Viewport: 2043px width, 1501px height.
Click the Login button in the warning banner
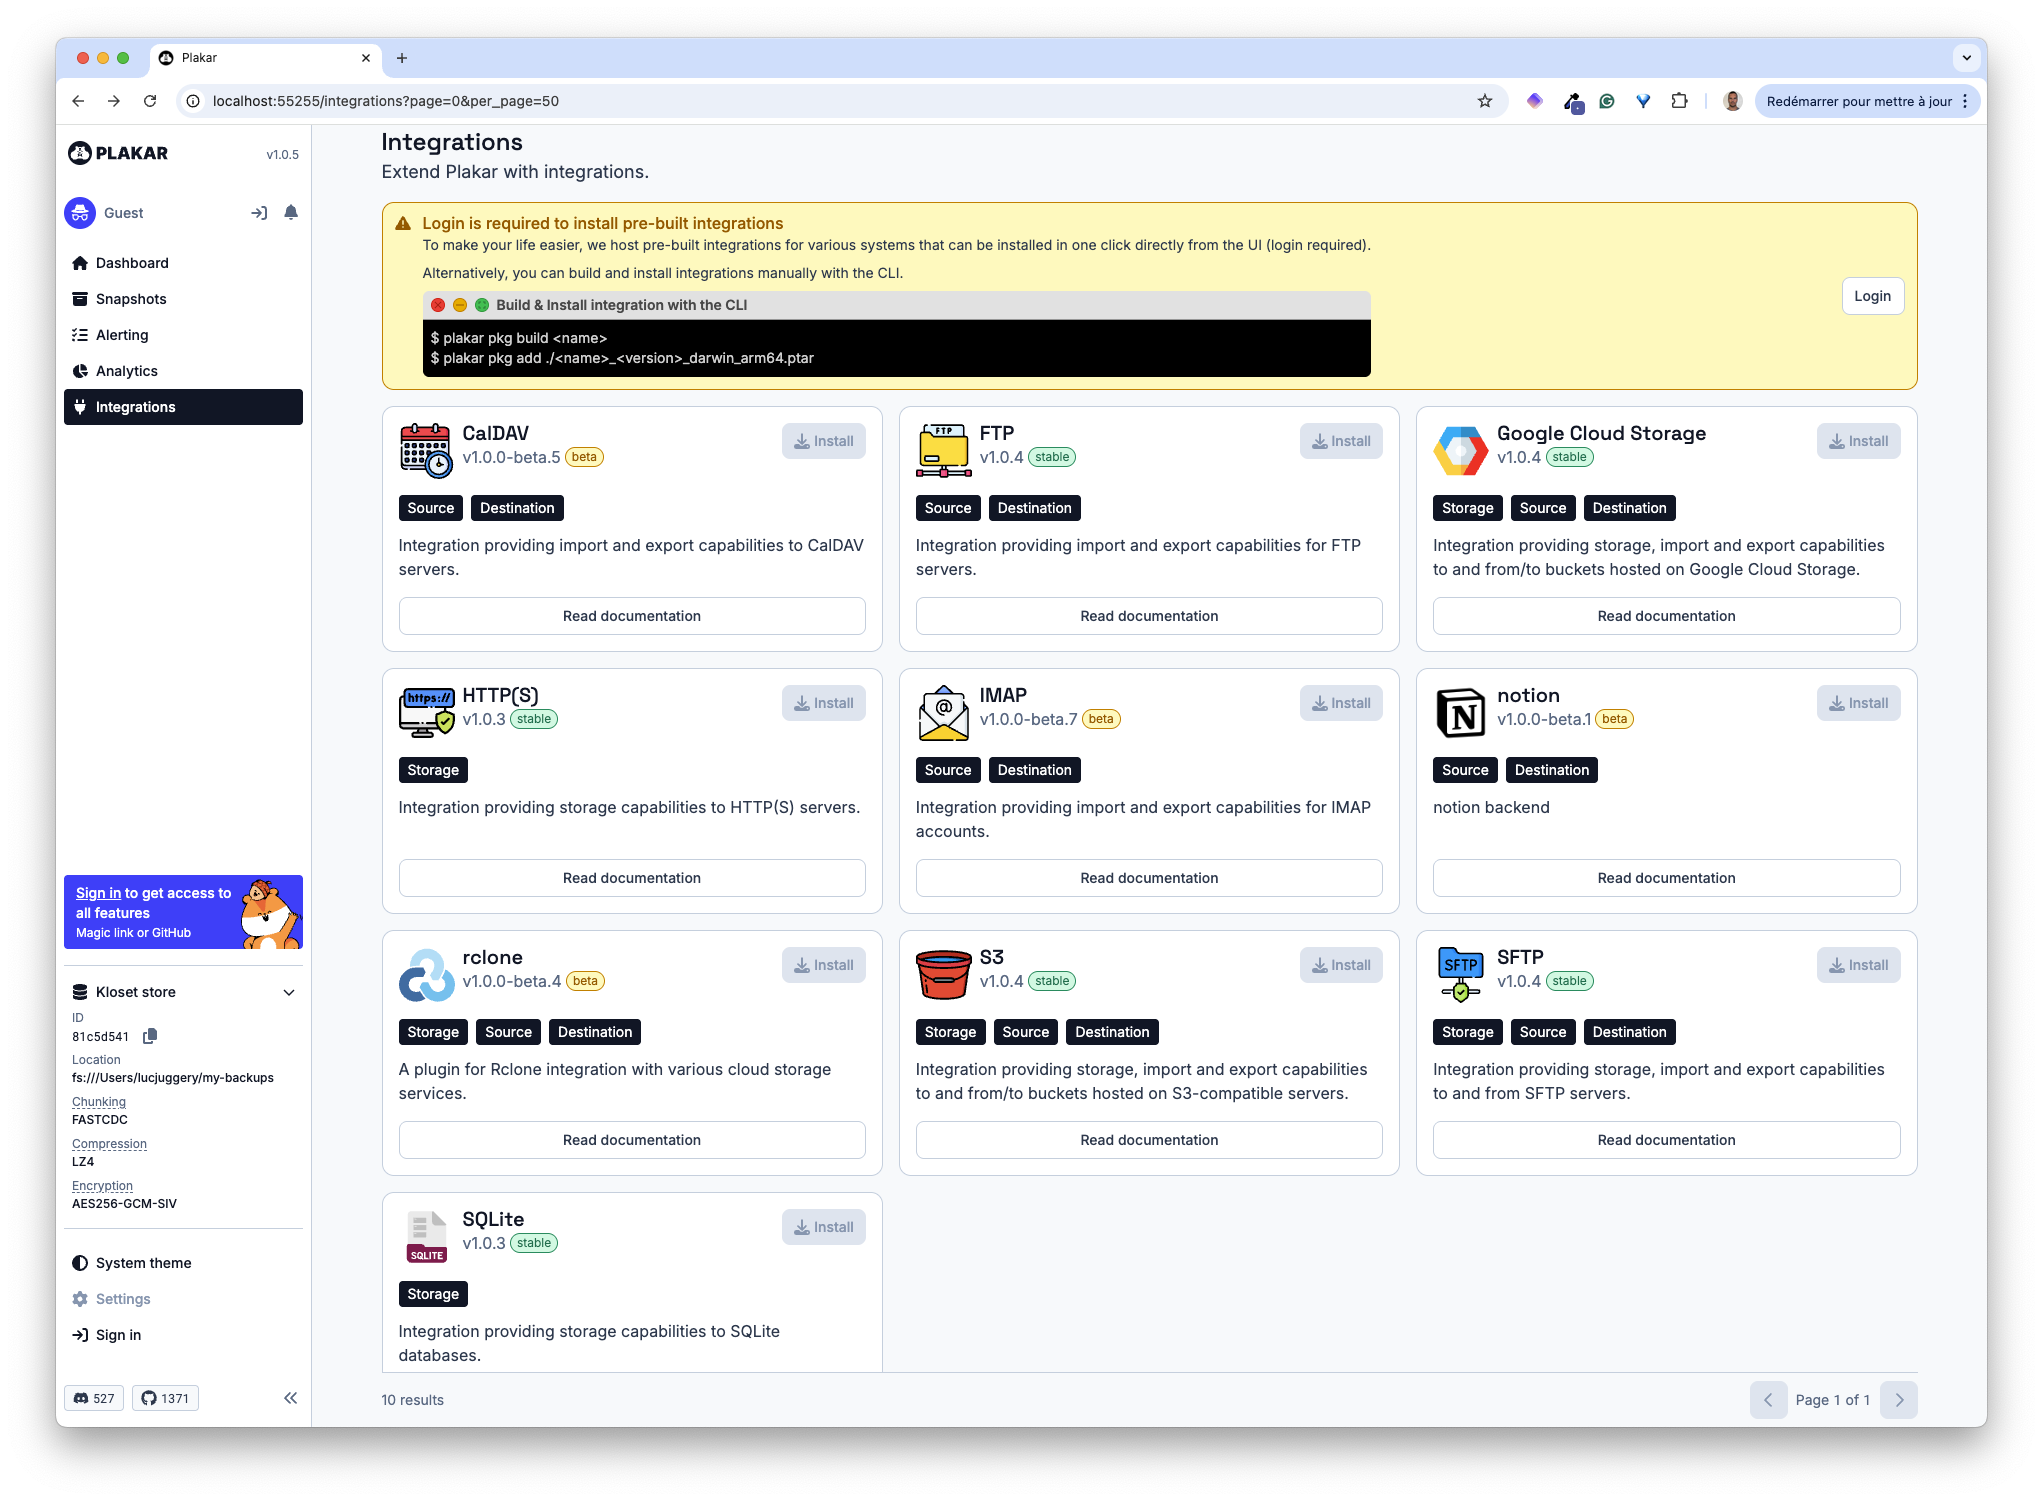coord(1871,296)
